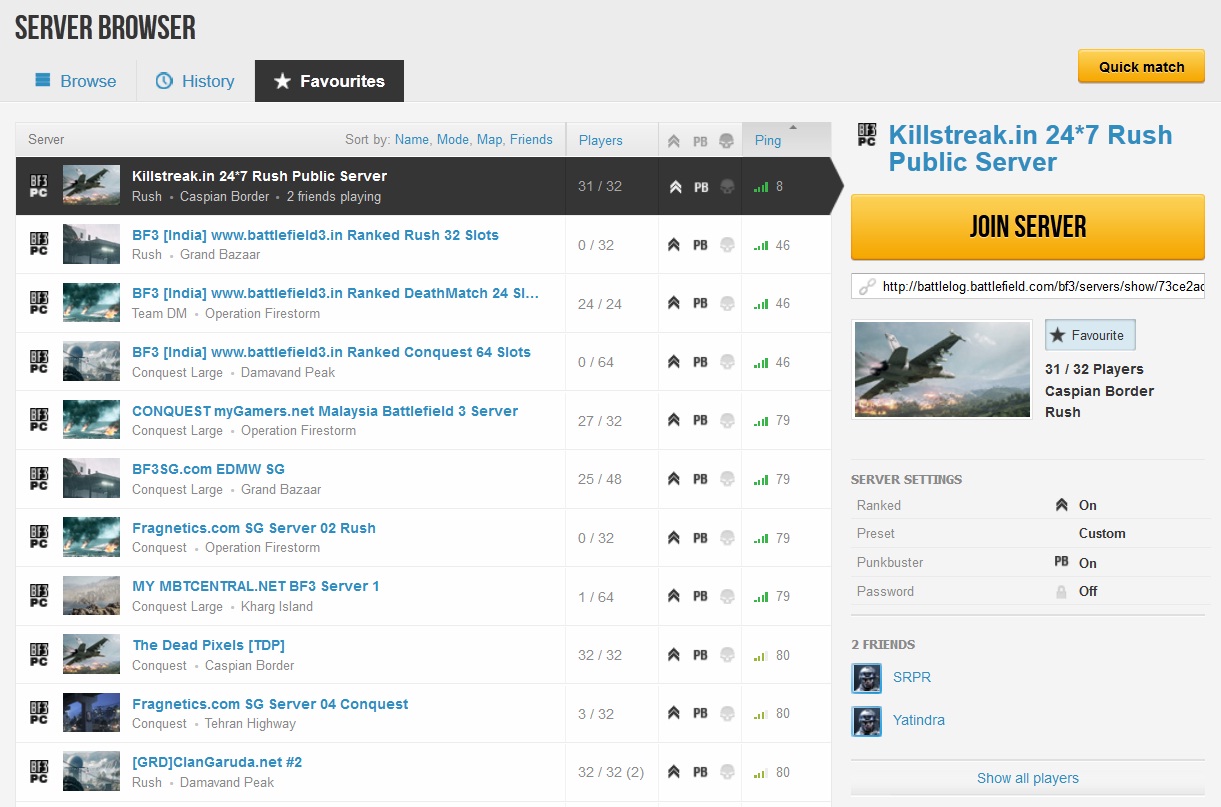Click the History tab clock icon
The height and width of the screenshot is (807, 1221).
click(164, 81)
